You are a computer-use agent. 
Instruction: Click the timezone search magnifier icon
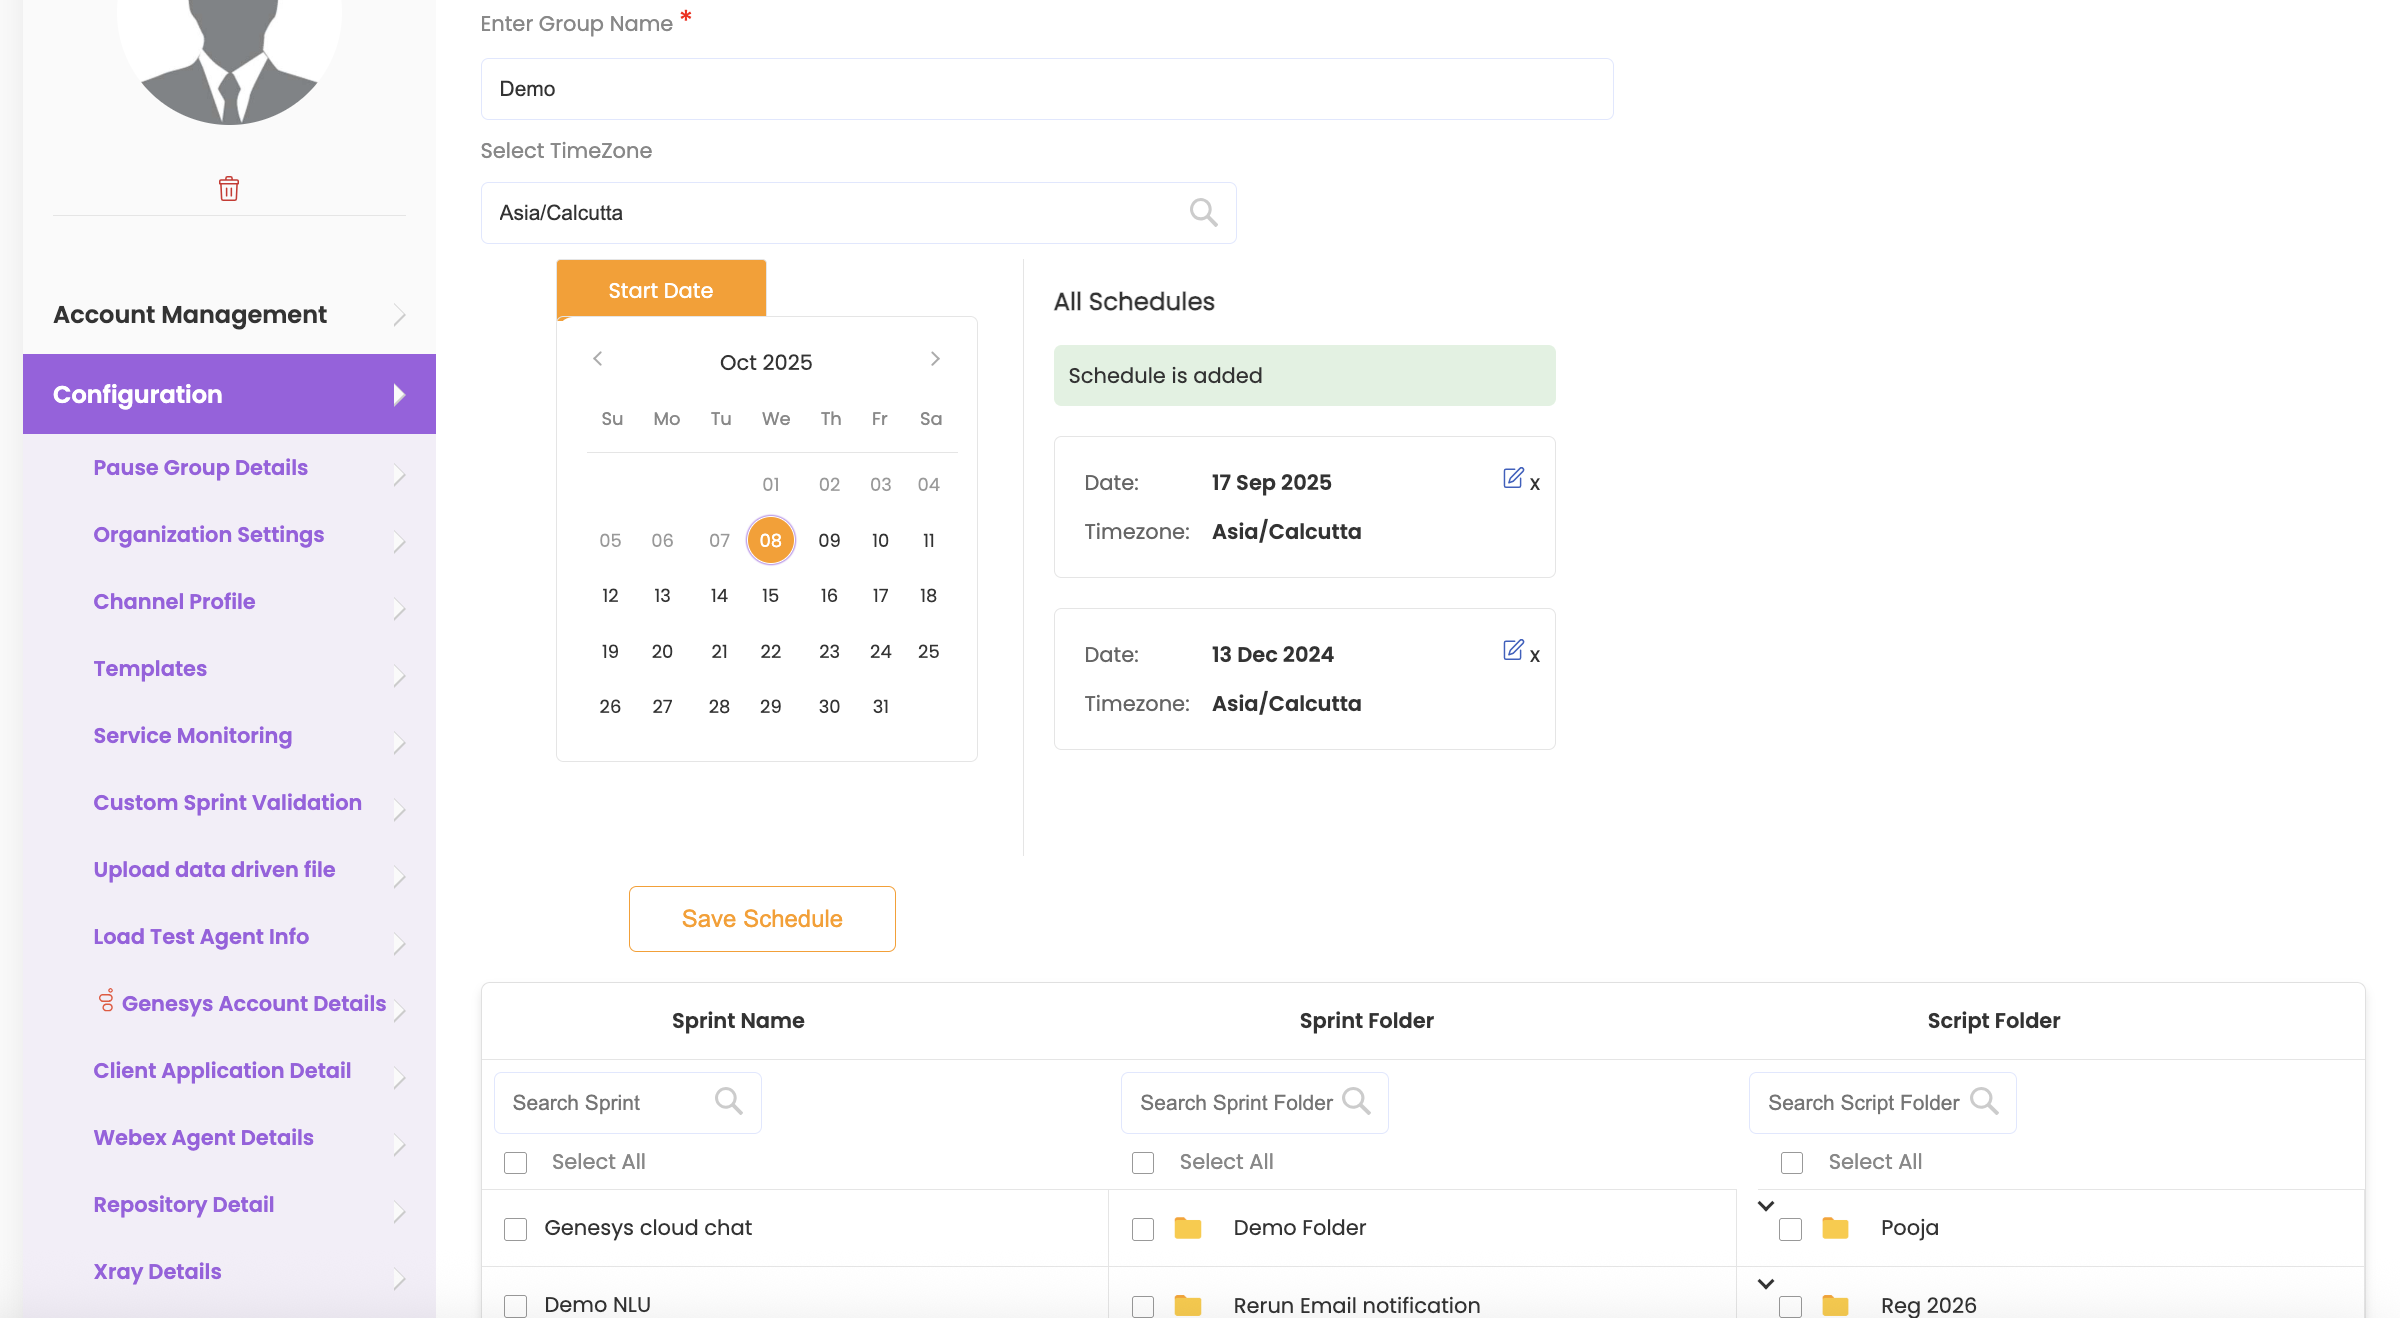pyautogui.click(x=1203, y=212)
